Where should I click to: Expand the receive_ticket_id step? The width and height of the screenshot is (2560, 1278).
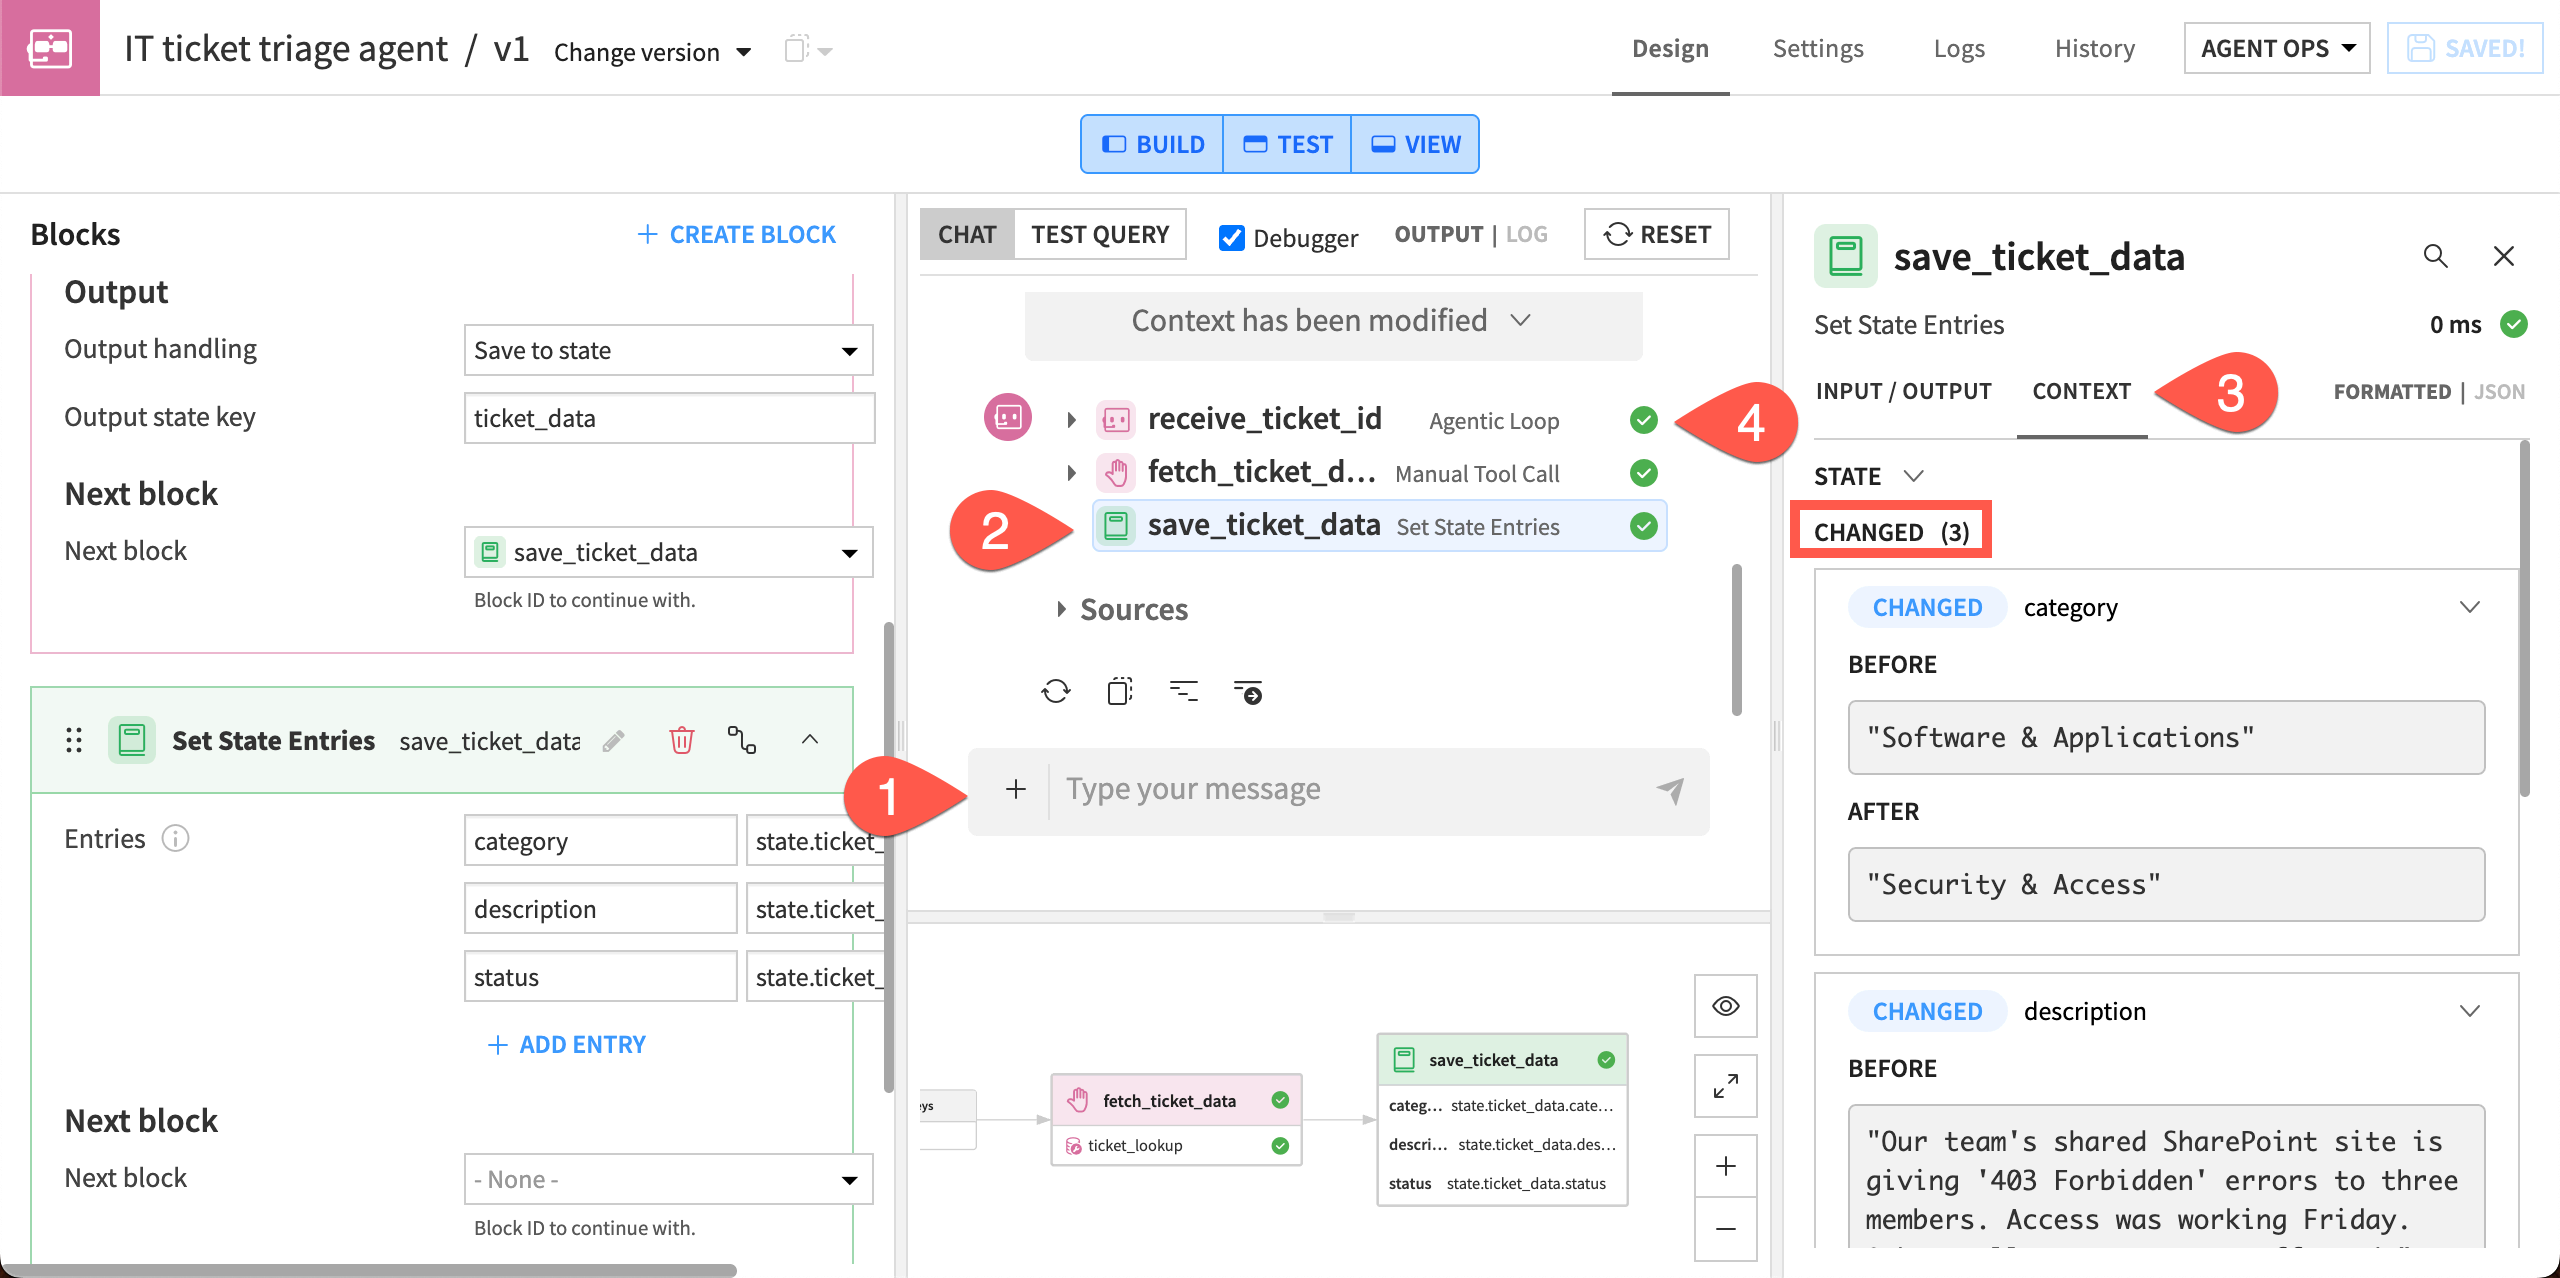pos(1071,420)
